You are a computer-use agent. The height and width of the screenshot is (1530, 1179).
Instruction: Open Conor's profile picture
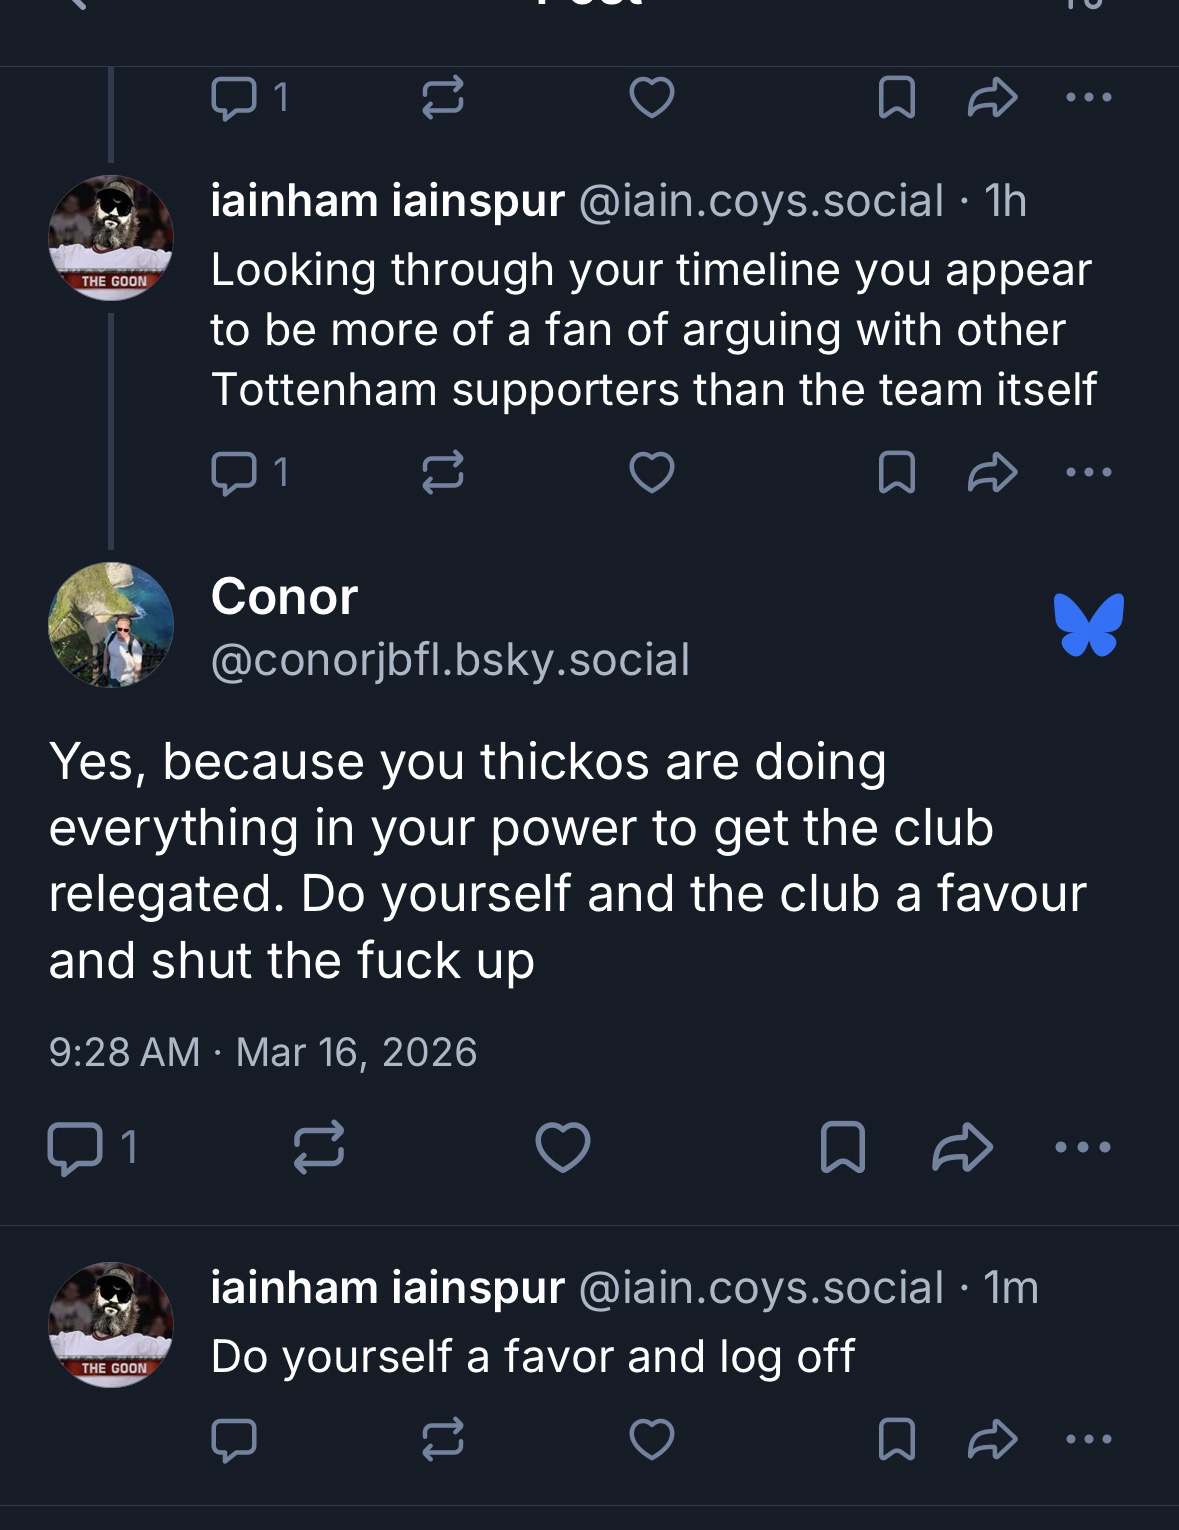(x=111, y=625)
